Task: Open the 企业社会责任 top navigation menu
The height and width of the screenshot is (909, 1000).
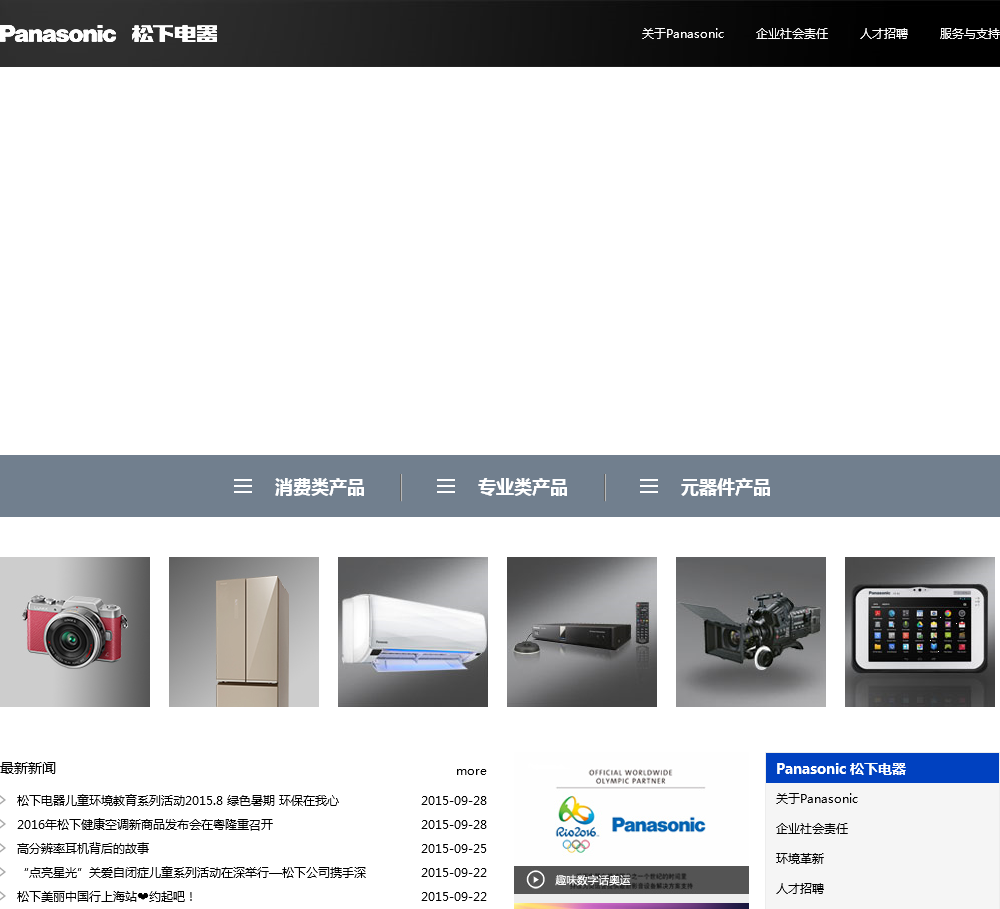Action: (791, 34)
